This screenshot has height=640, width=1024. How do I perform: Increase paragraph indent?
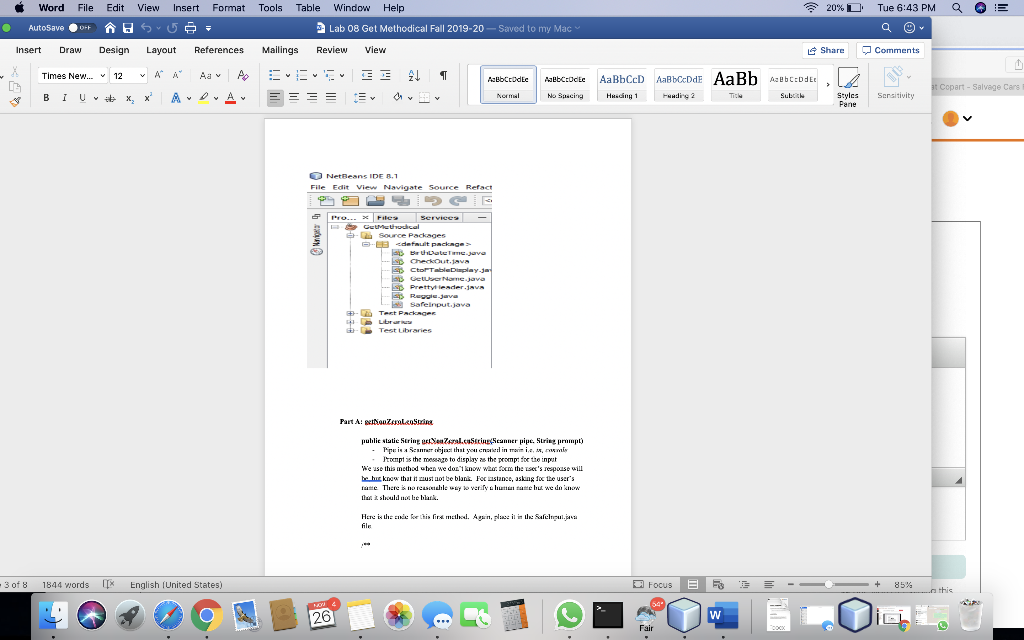click(x=385, y=76)
